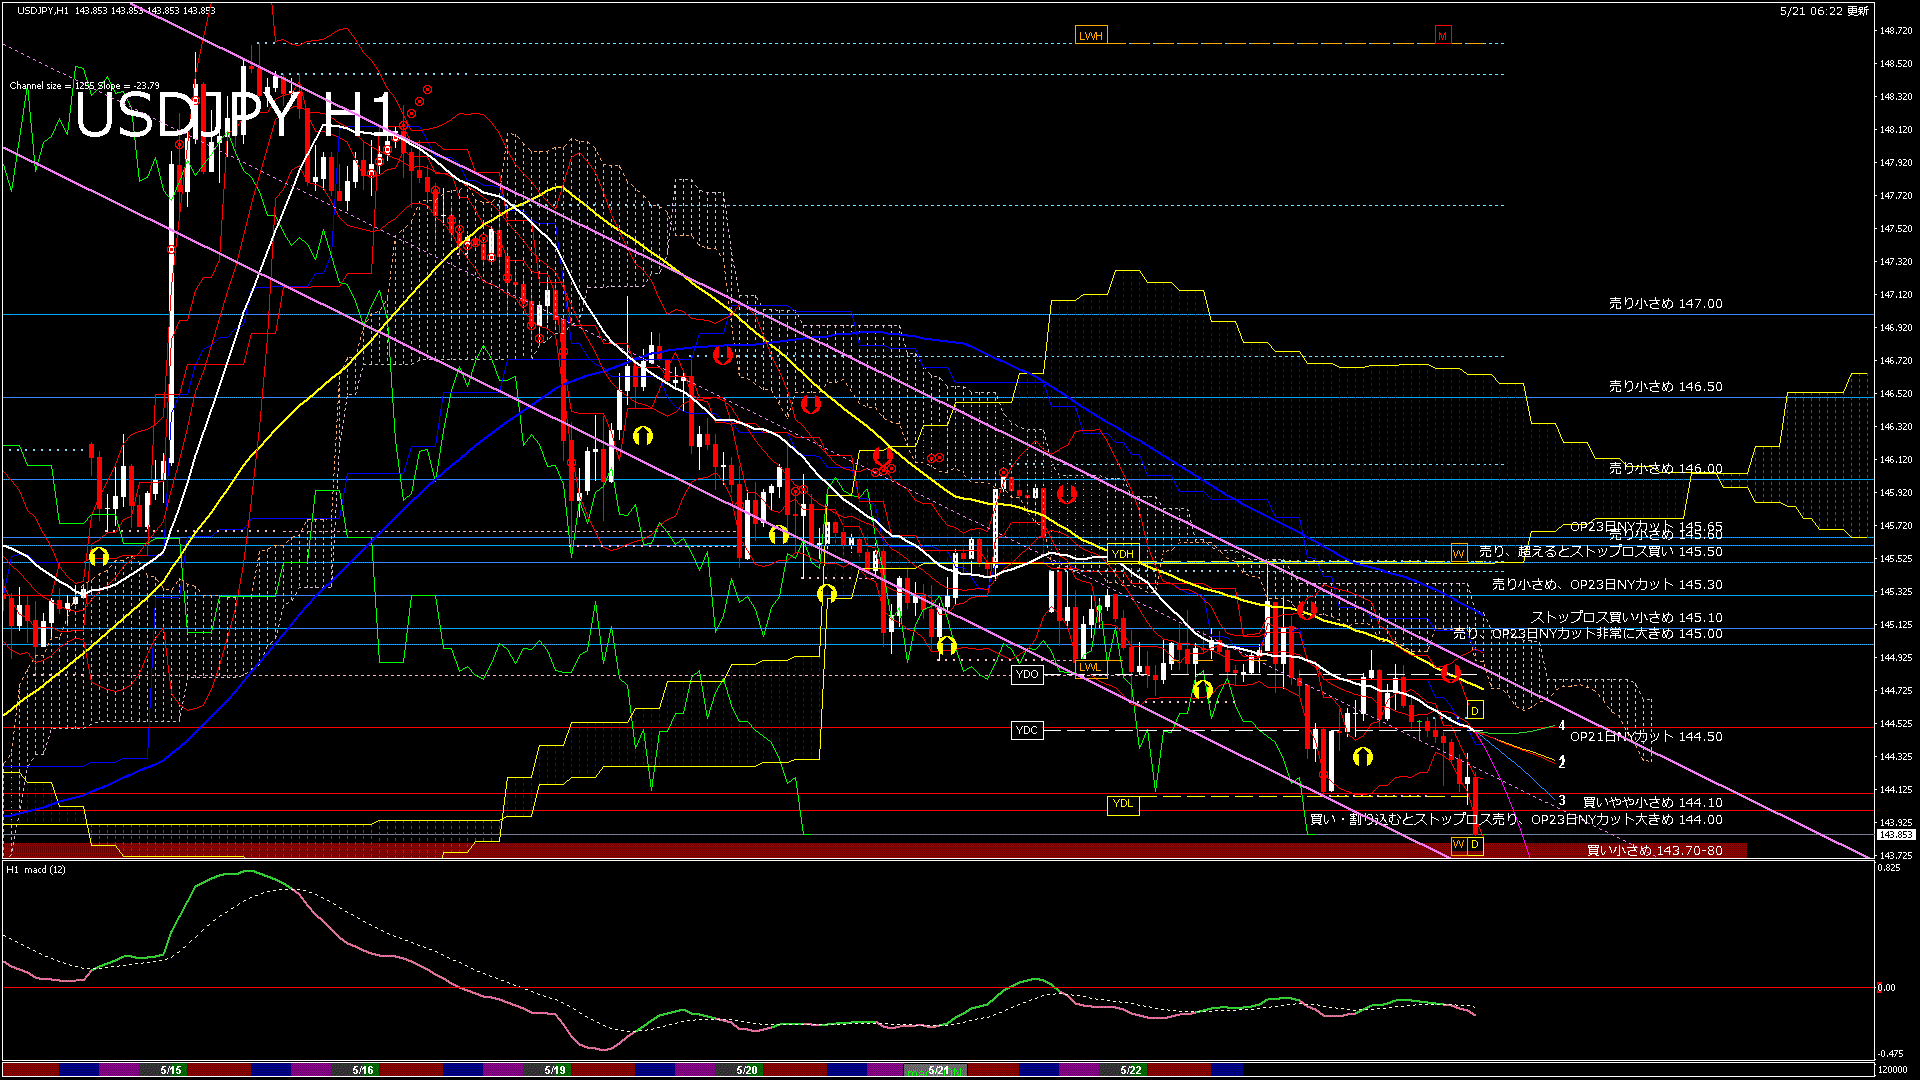Click yellow up-arrow signal at chart's far left
Viewport: 1920px width, 1080px height.
(98, 556)
